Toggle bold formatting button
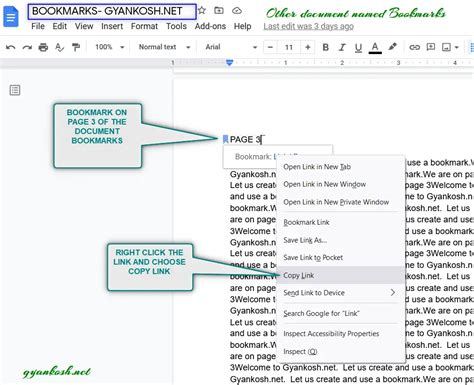The image size is (474, 385). tap(326, 47)
